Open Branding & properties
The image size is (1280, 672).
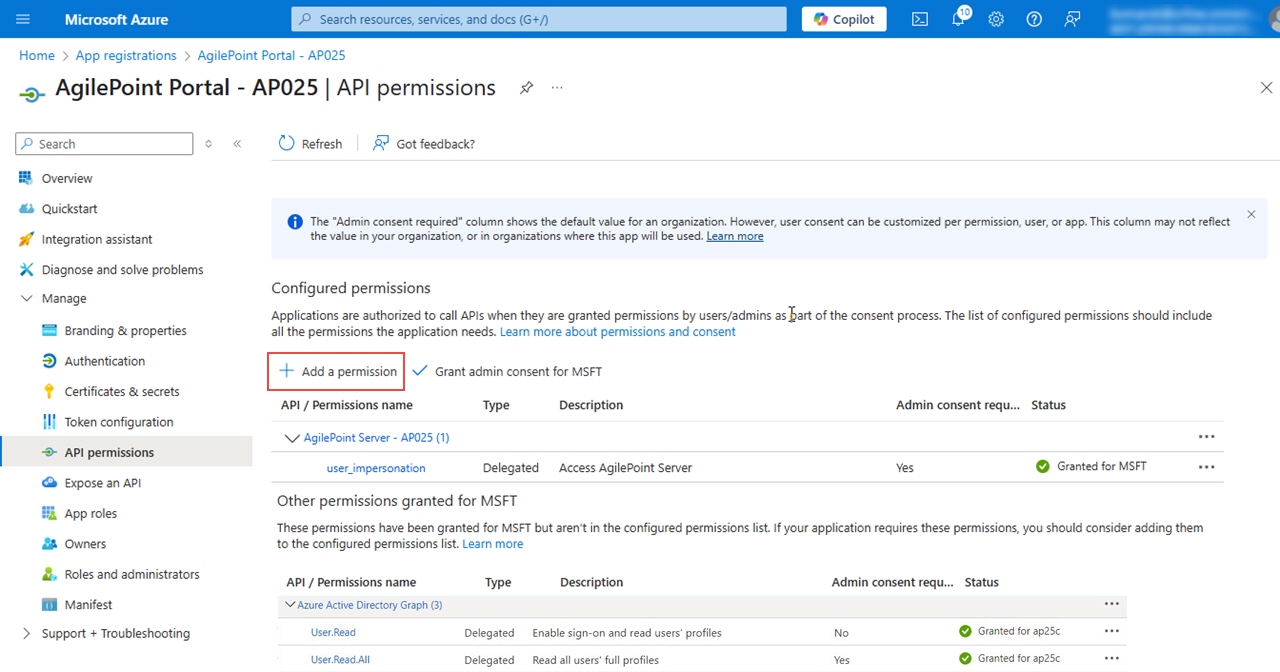pos(125,331)
